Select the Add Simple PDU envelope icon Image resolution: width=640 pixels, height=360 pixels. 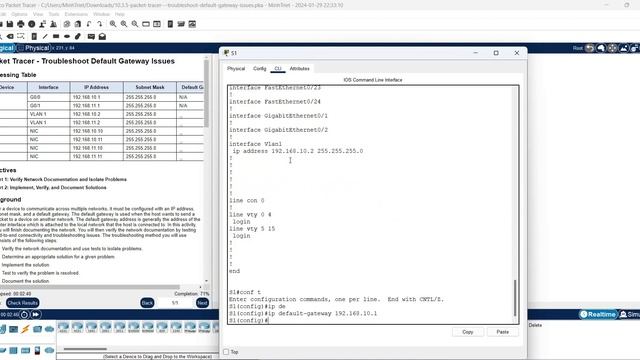[91, 37]
